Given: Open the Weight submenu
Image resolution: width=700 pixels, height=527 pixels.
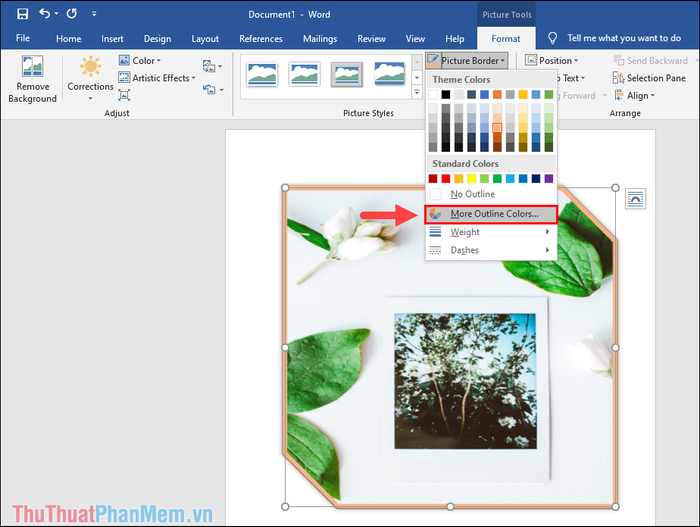Looking at the screenshot, I should (465, 232).
